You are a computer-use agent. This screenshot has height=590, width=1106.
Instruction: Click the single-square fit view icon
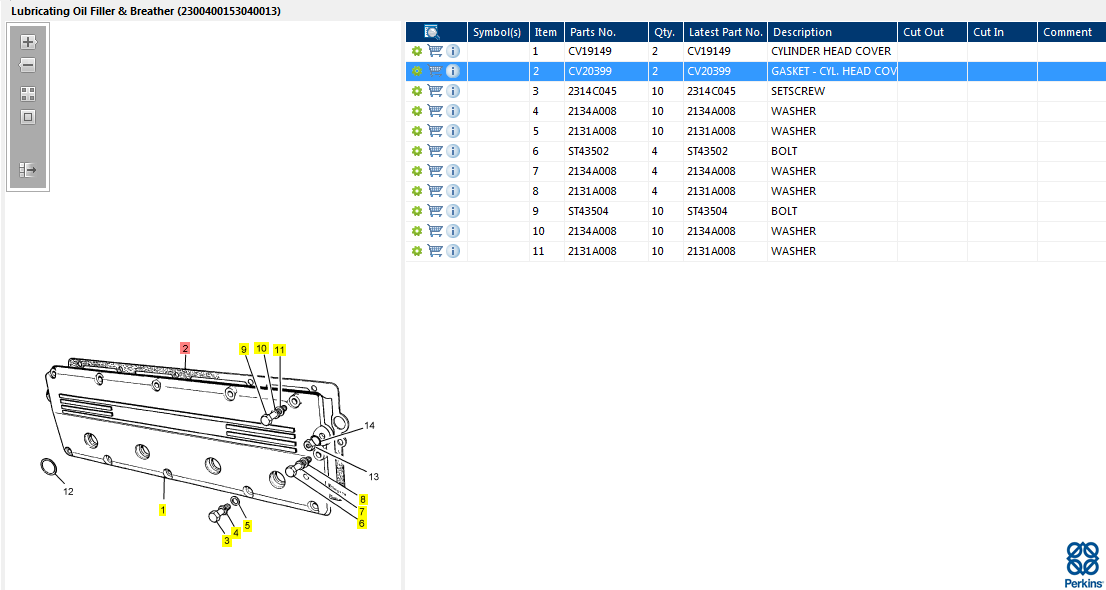(x=28, y=117)
